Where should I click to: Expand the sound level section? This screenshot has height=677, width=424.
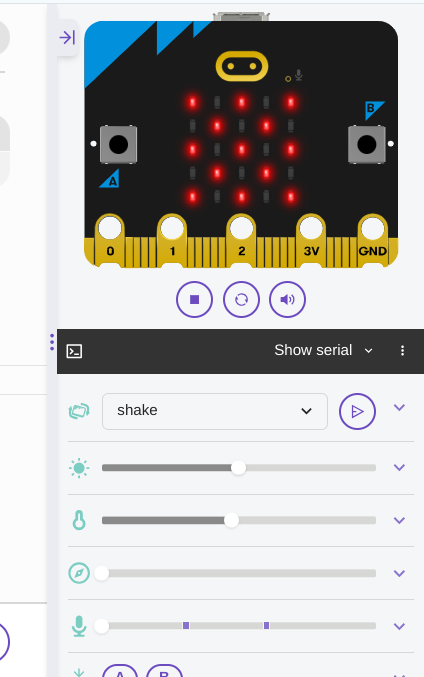point(399,626)
